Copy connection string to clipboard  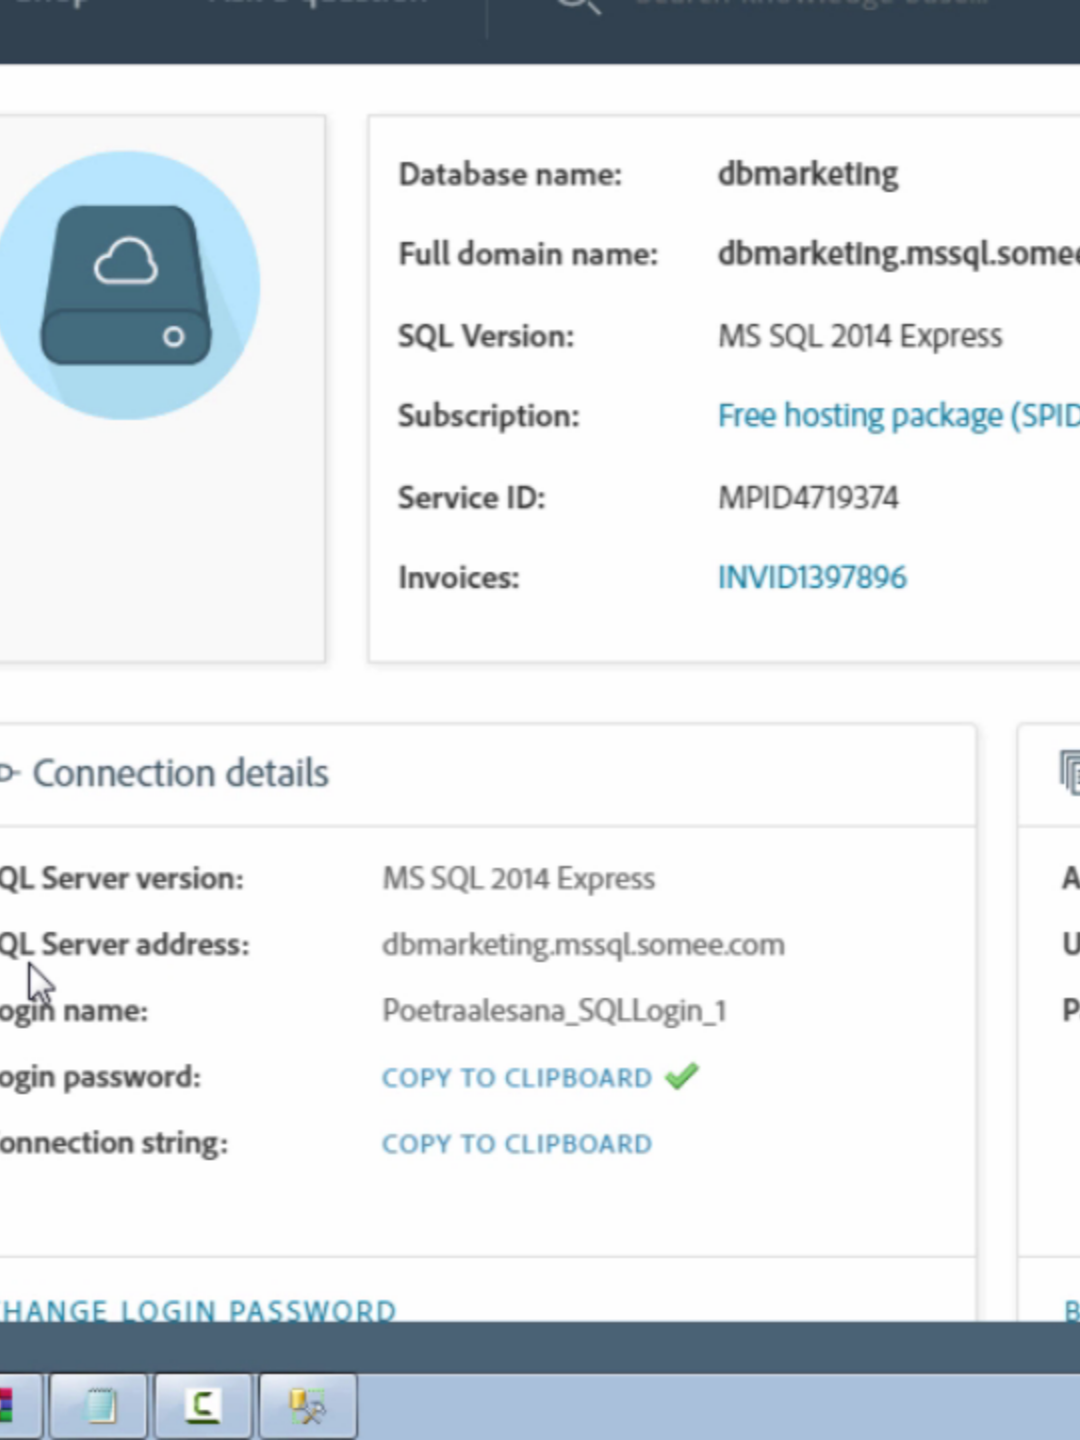[x=516, y=1144]
